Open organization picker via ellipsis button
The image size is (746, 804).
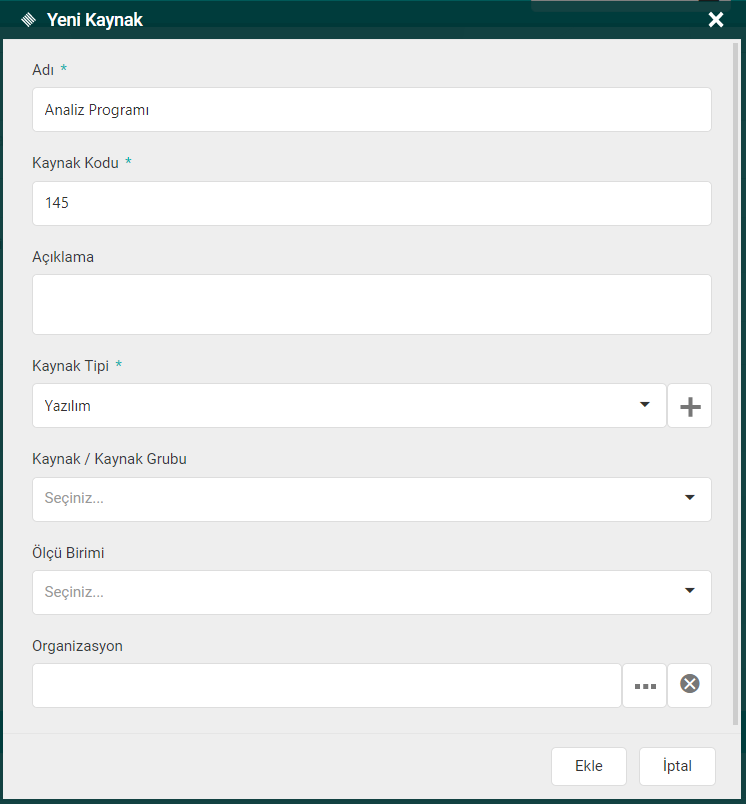645,686
